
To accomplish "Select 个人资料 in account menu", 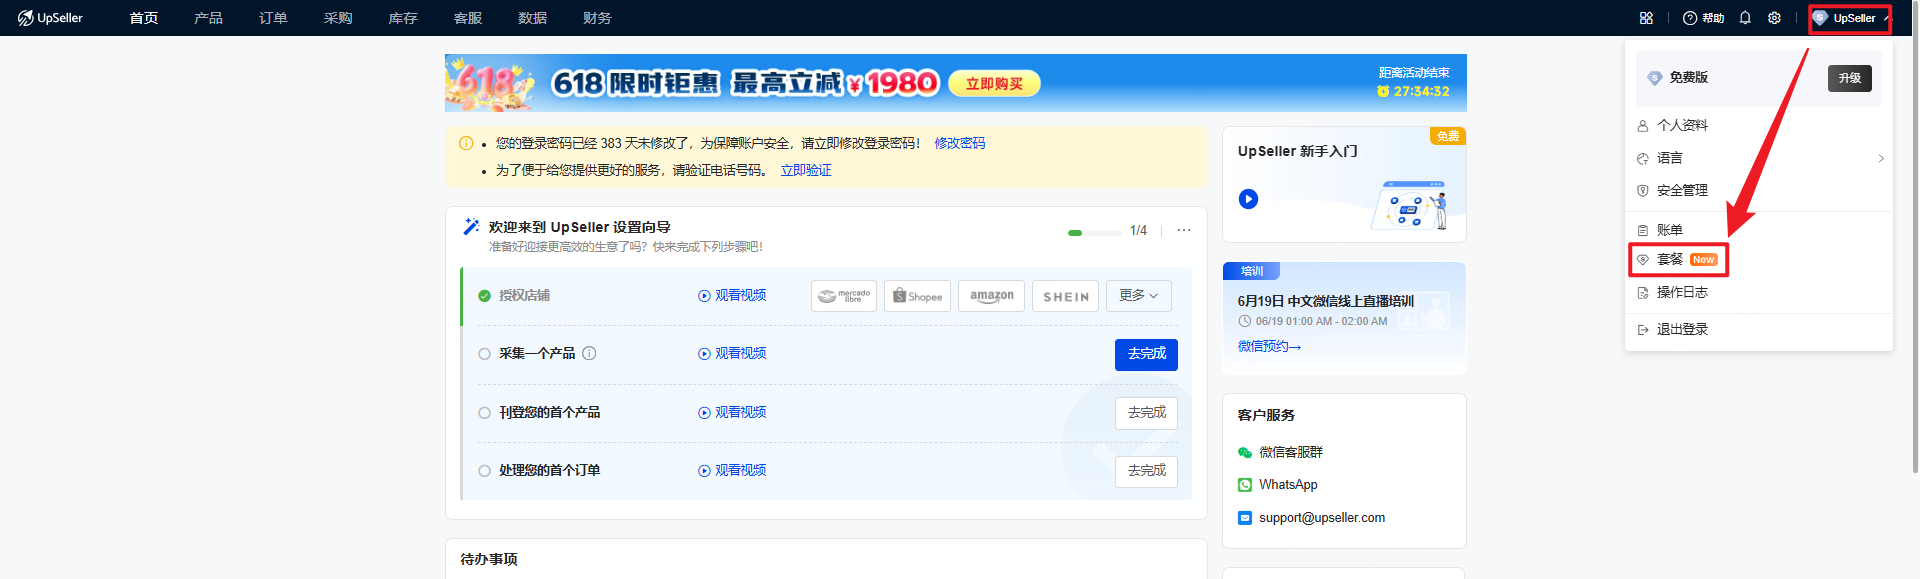I will click(1759, 126).
